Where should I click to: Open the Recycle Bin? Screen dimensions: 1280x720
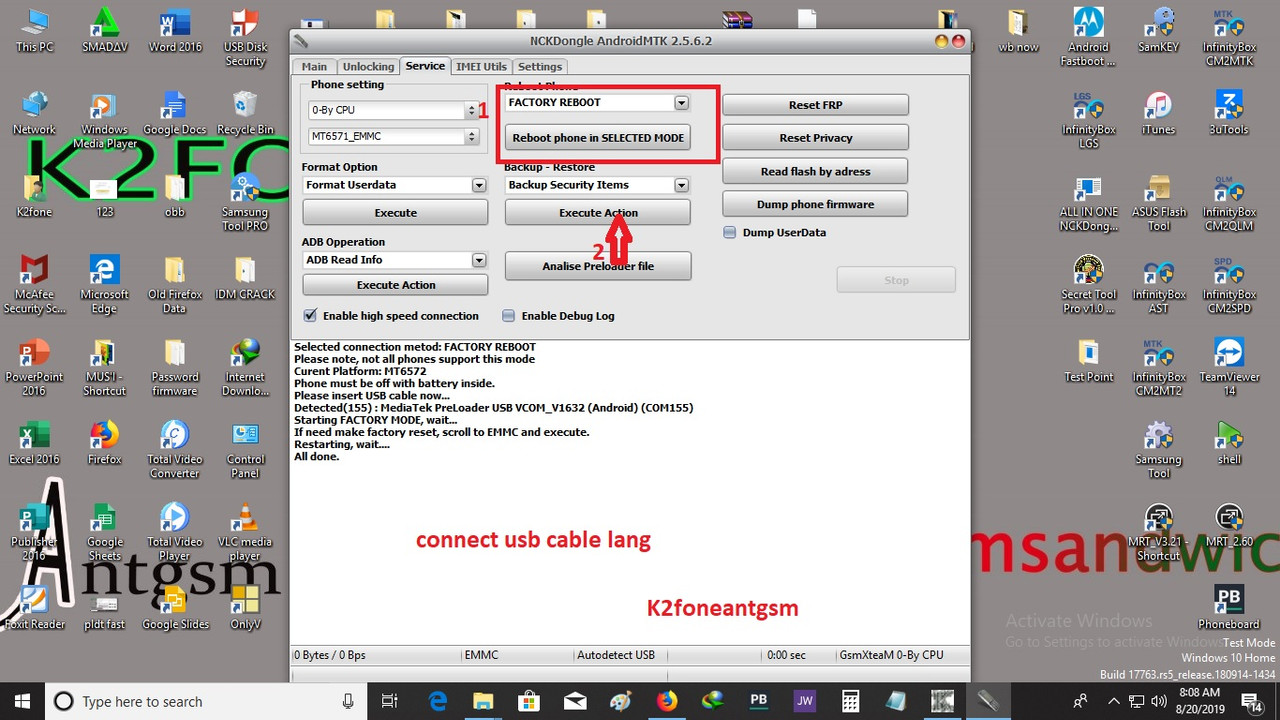pos(245,113)
